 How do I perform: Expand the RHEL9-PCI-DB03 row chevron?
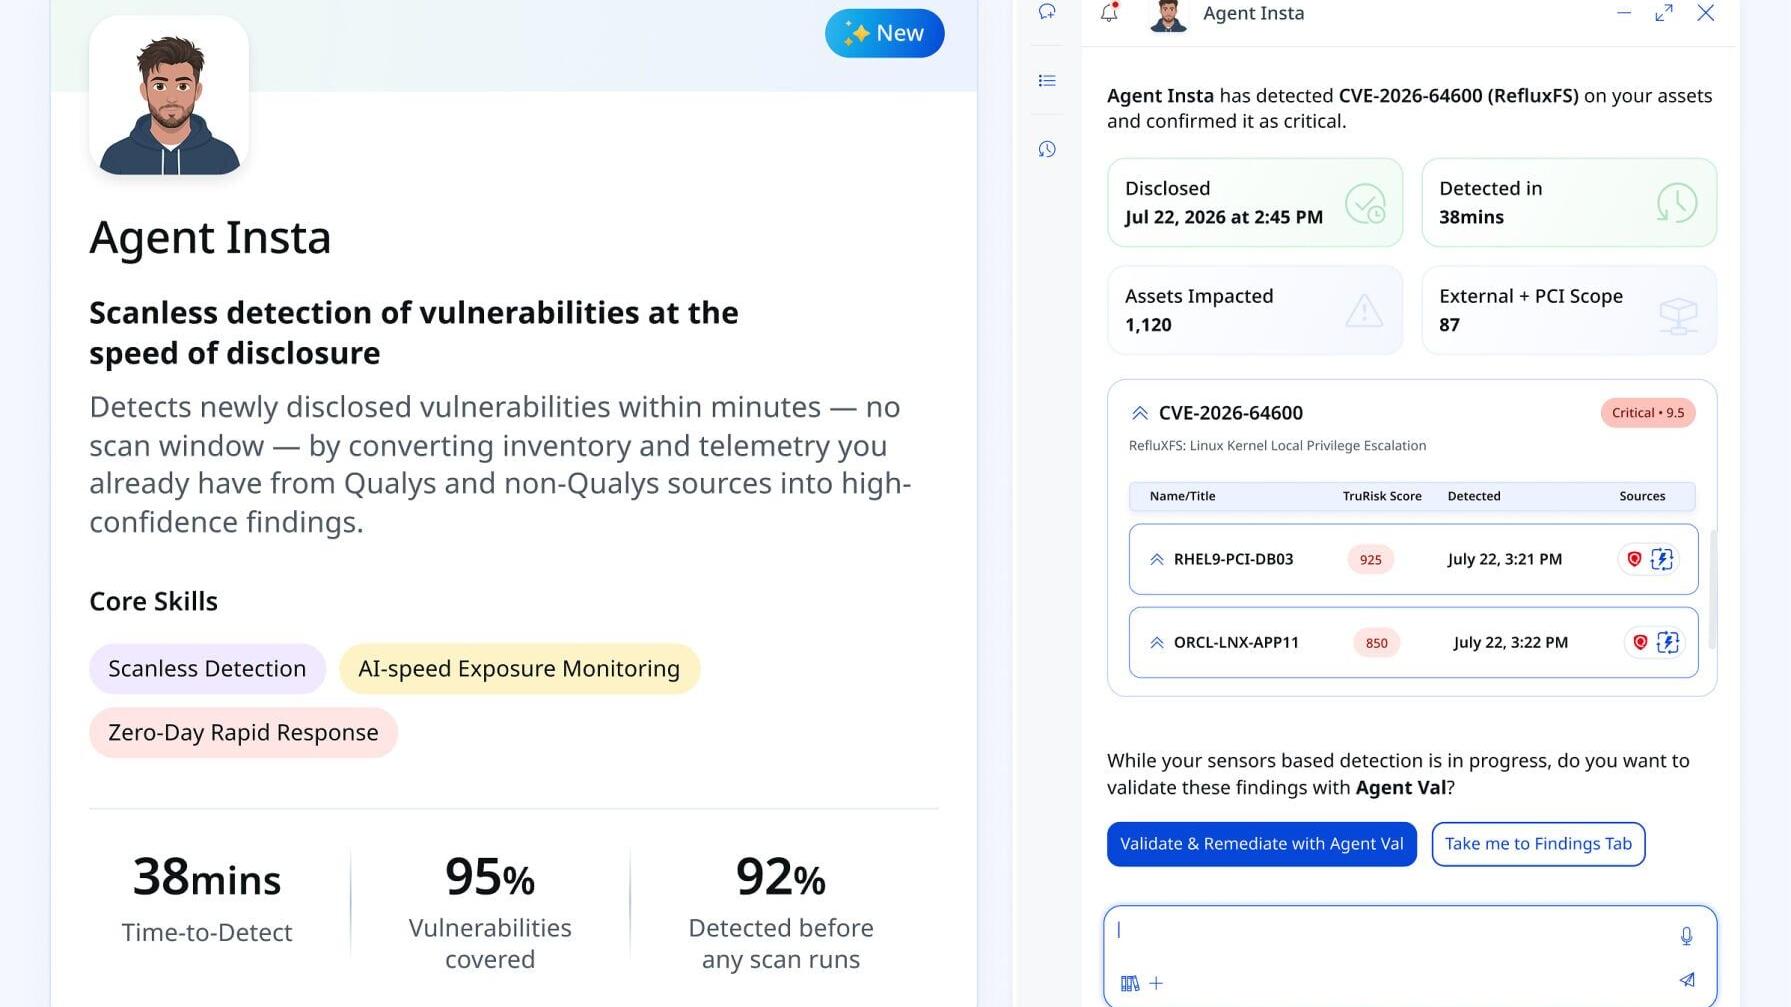[1157, 560]
